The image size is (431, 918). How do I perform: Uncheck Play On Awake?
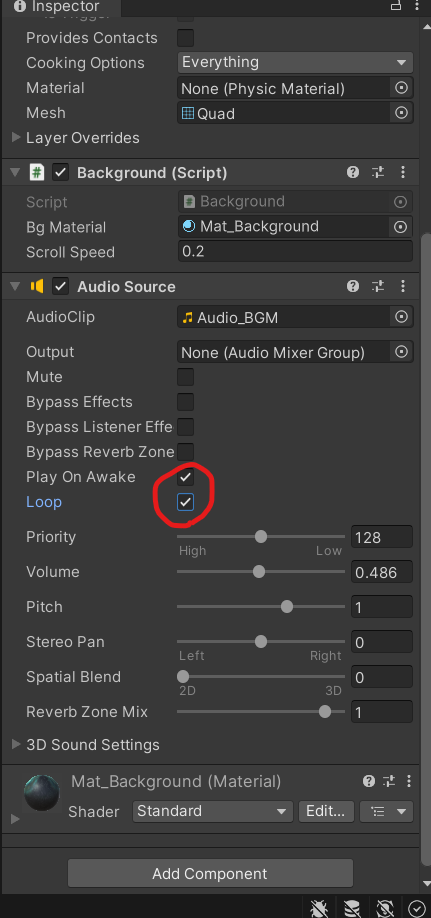click(x=185, y=477)
